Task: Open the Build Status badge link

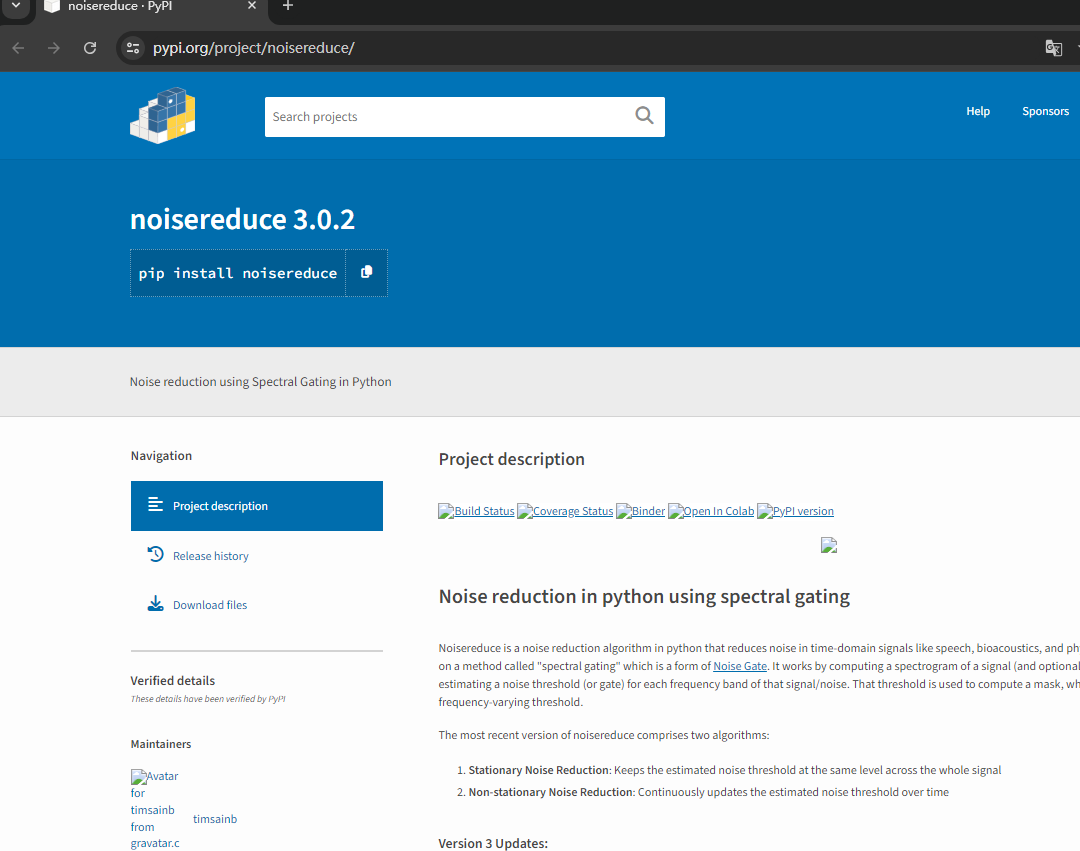Action: tap(476, 511)
